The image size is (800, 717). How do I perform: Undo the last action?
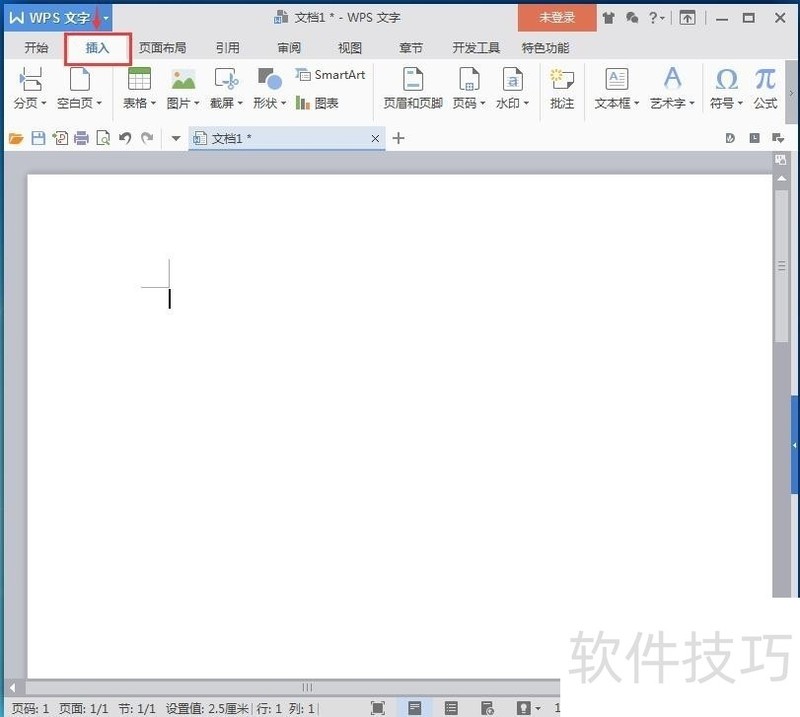[125, 138]
